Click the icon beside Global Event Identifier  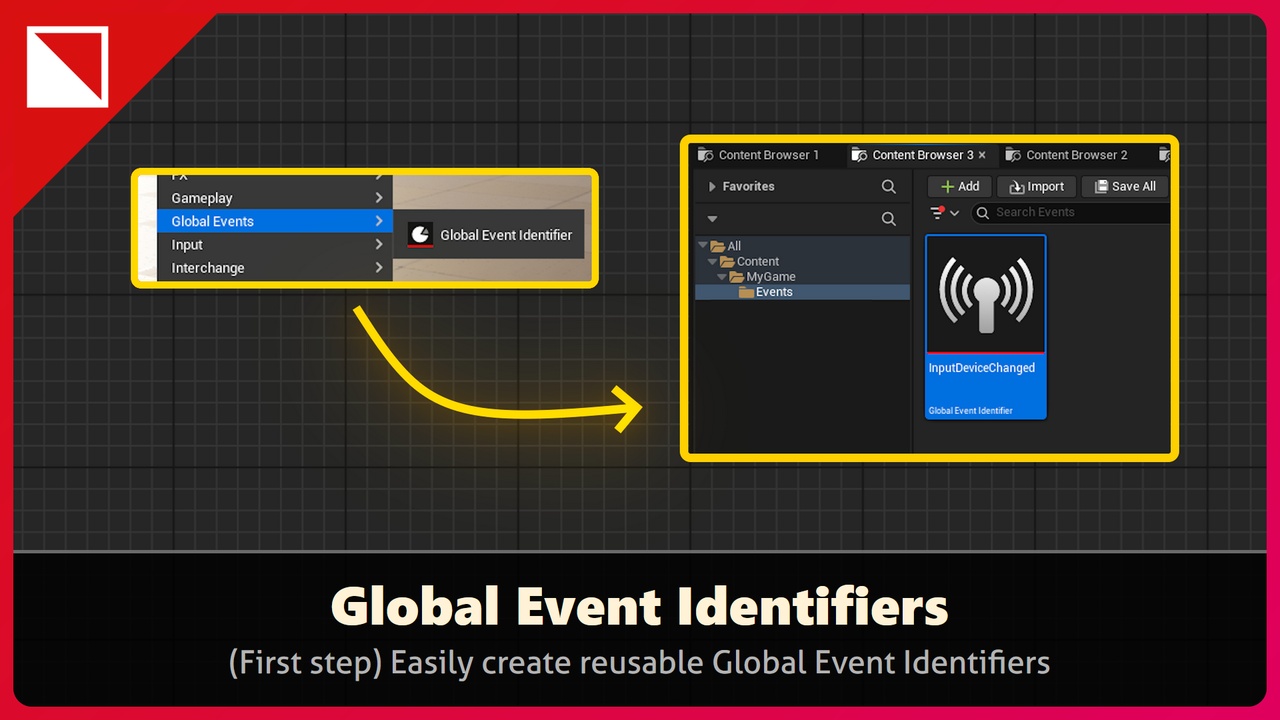click(x=421, y=235)
